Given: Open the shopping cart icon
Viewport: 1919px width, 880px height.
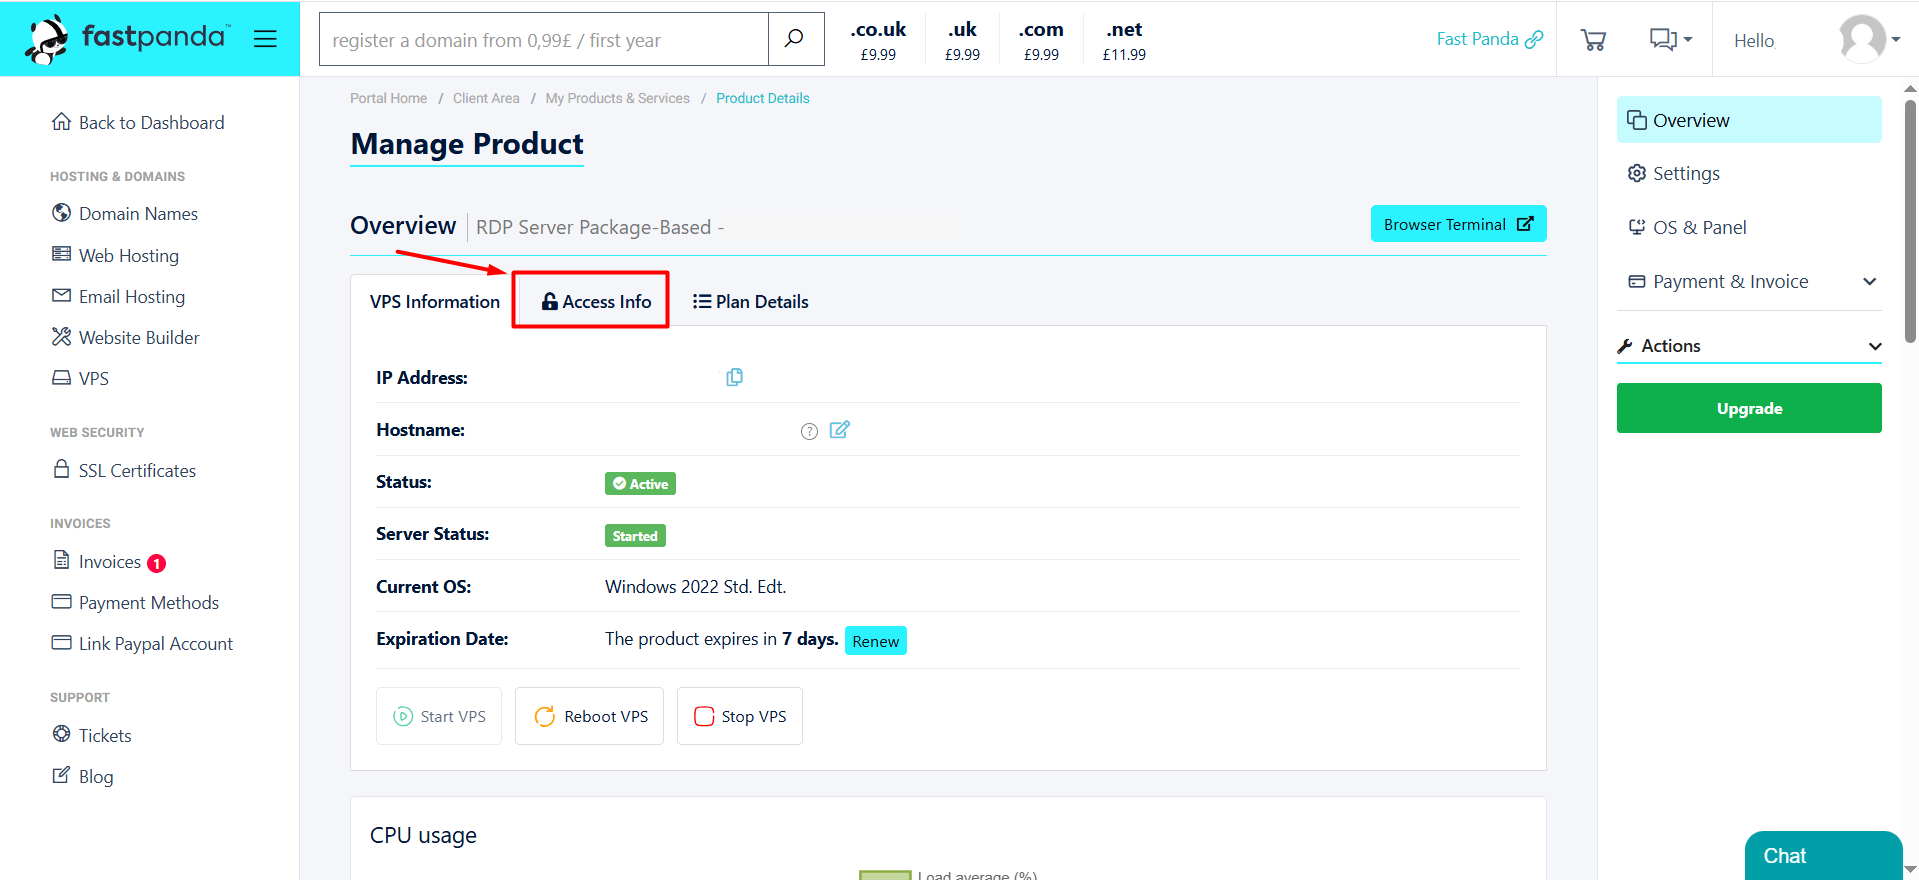Looking at the screenshot, I should [x=1593, y=40].
